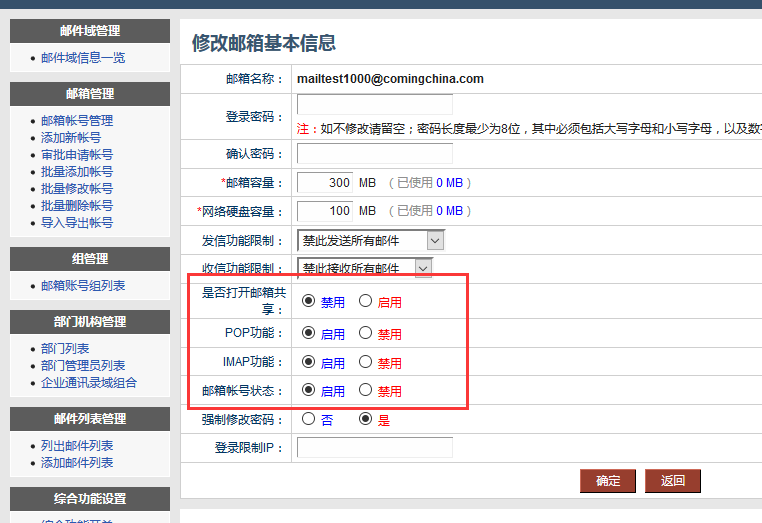Click the 确定 button
762x523 pixels.
pyautogui.click(x=608, y=481)
